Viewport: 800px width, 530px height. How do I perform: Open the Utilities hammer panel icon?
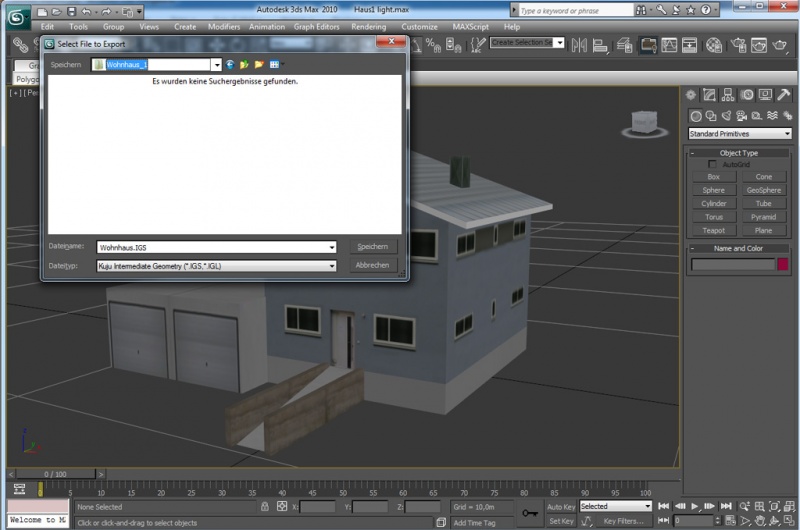(x=783, y=95)
